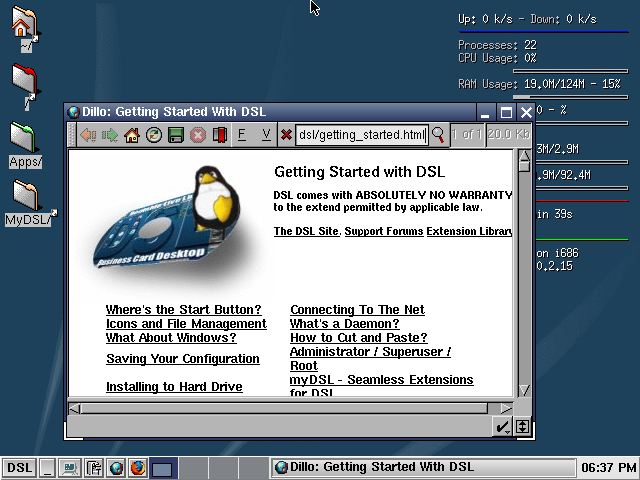Stop loading with the red stop icon

198,135
